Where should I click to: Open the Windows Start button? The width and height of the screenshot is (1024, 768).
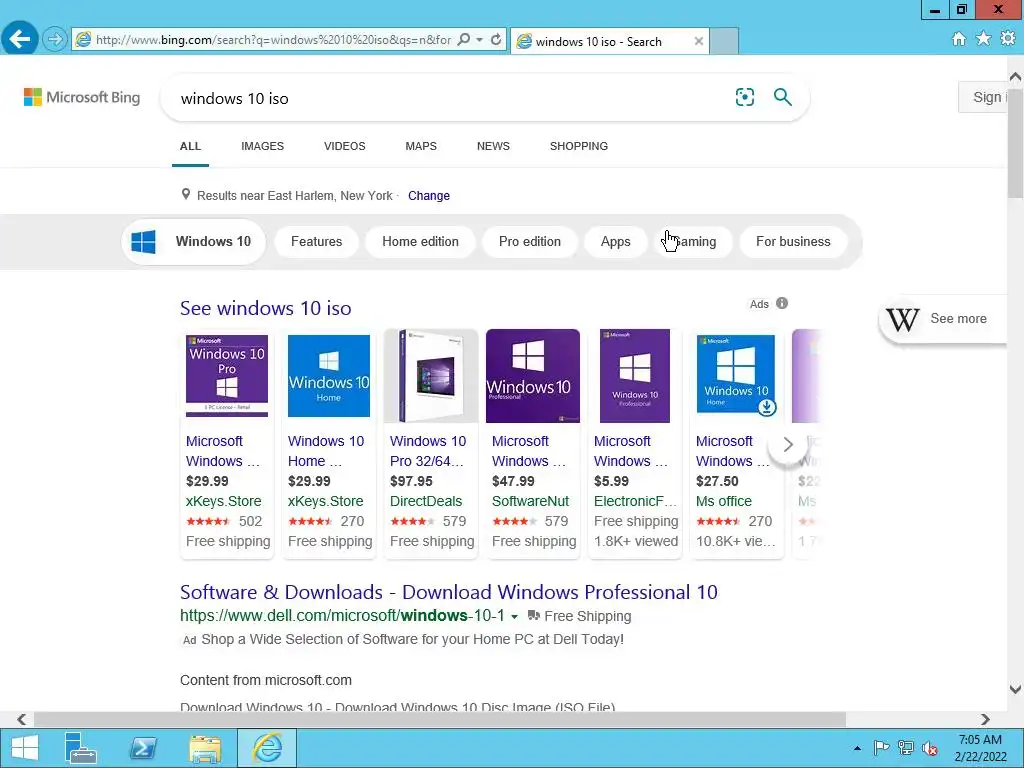25,748
